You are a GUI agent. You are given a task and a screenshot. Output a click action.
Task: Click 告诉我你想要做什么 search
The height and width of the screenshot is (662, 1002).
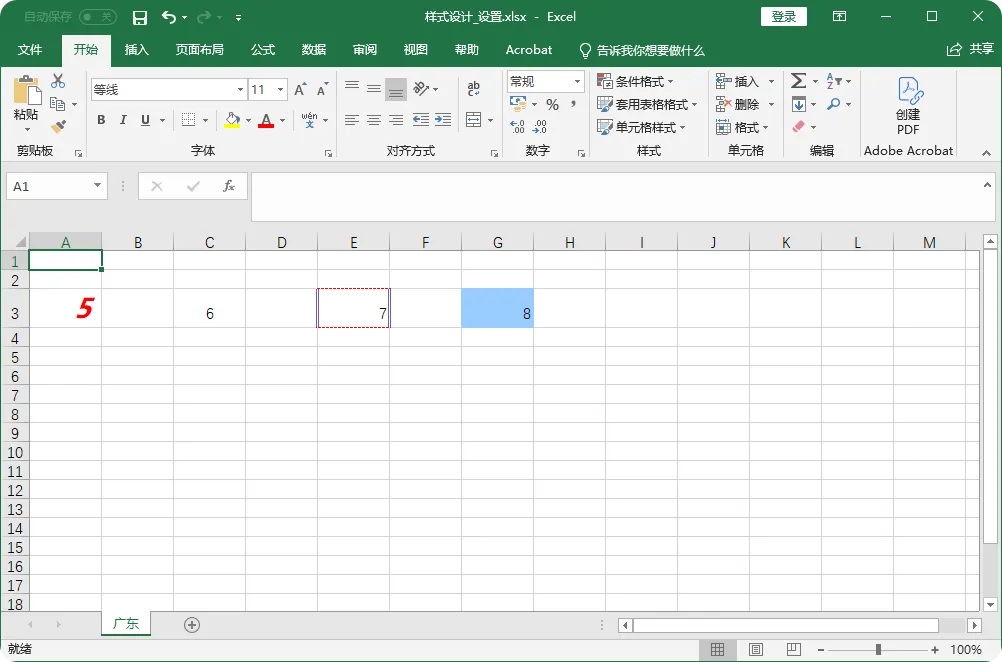642,50
